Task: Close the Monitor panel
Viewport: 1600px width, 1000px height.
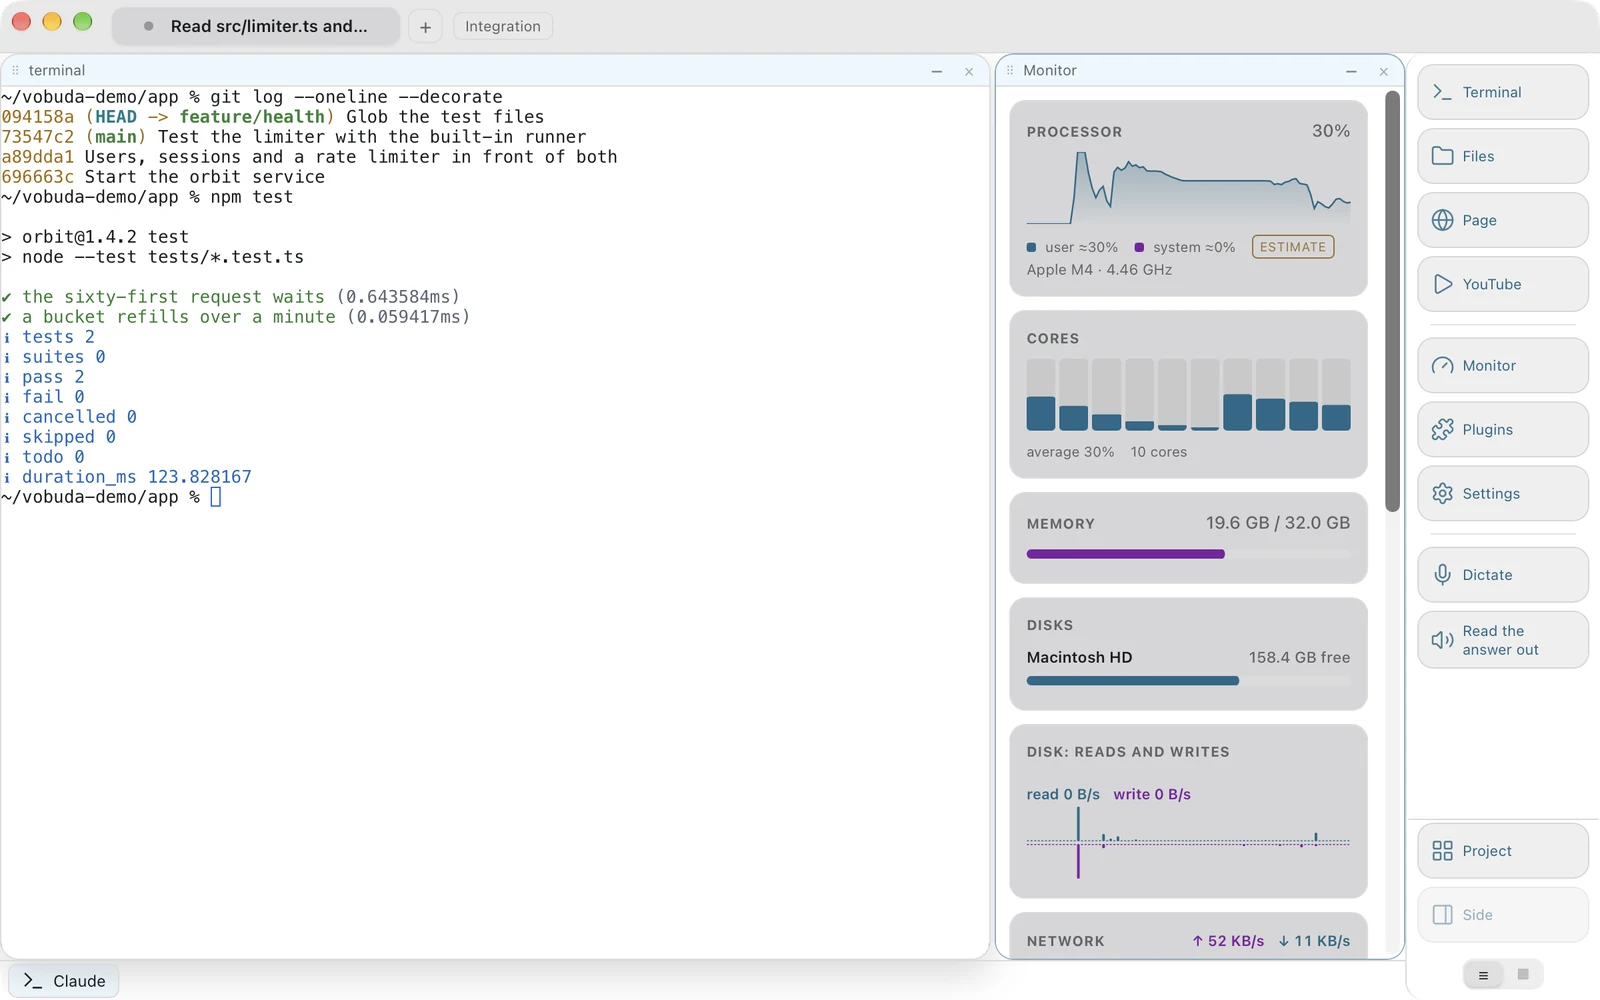Action: coord(1383,71)
